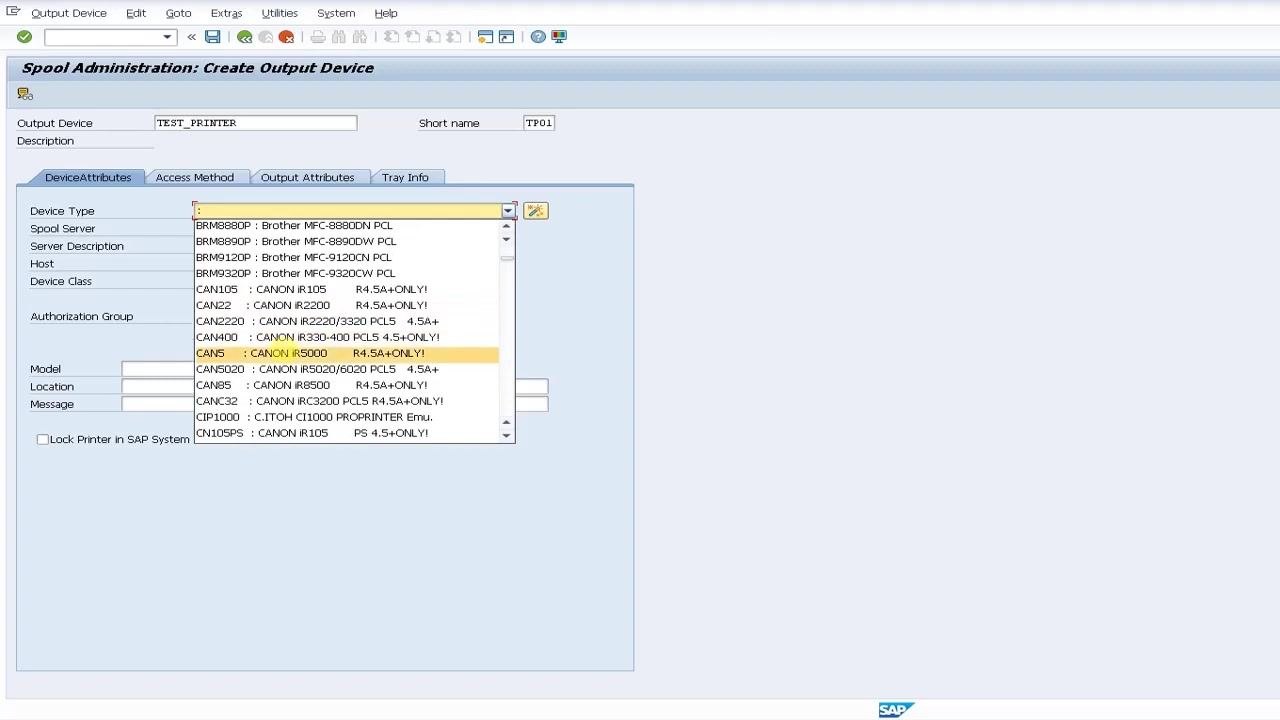Image resolution: width=1280 pixels, height=720 pixels.
Task: Select CAN400 : CANON iR330-400 PCL5 row
Action: click(x=346, y=337)
